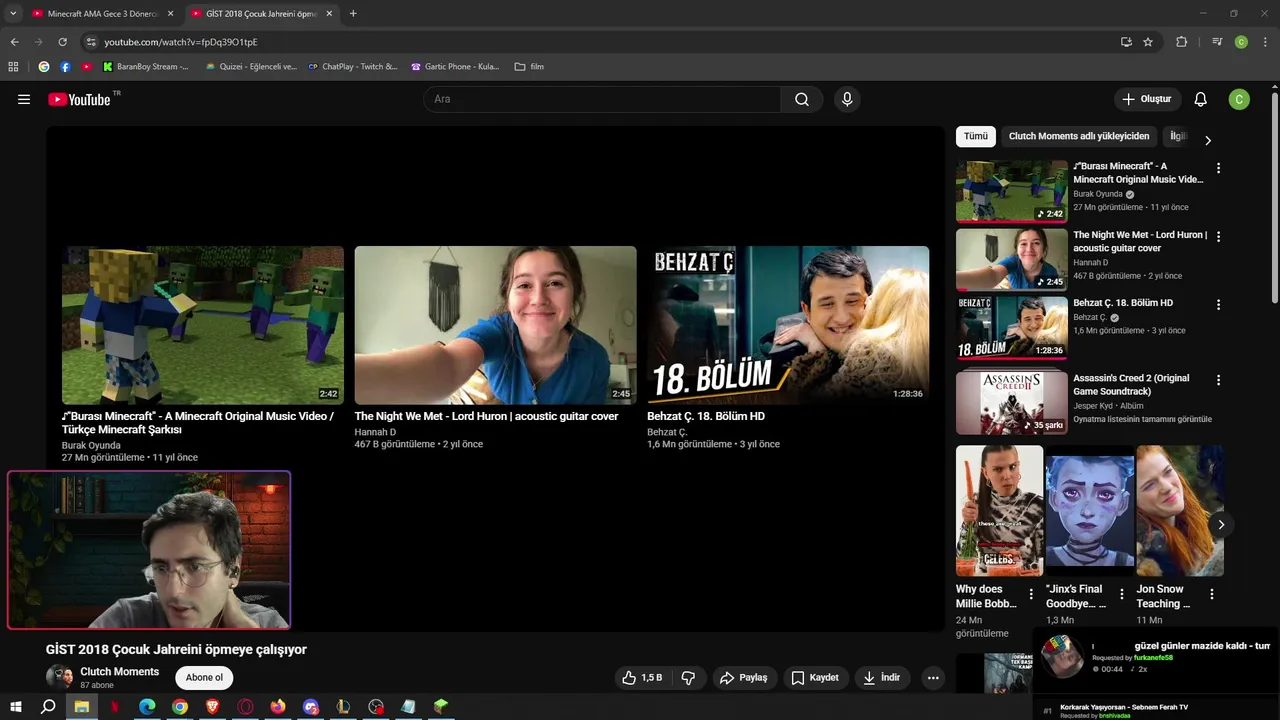1280x720 pixels.
Task: Go back to the previous page
Action: point(14,42)
